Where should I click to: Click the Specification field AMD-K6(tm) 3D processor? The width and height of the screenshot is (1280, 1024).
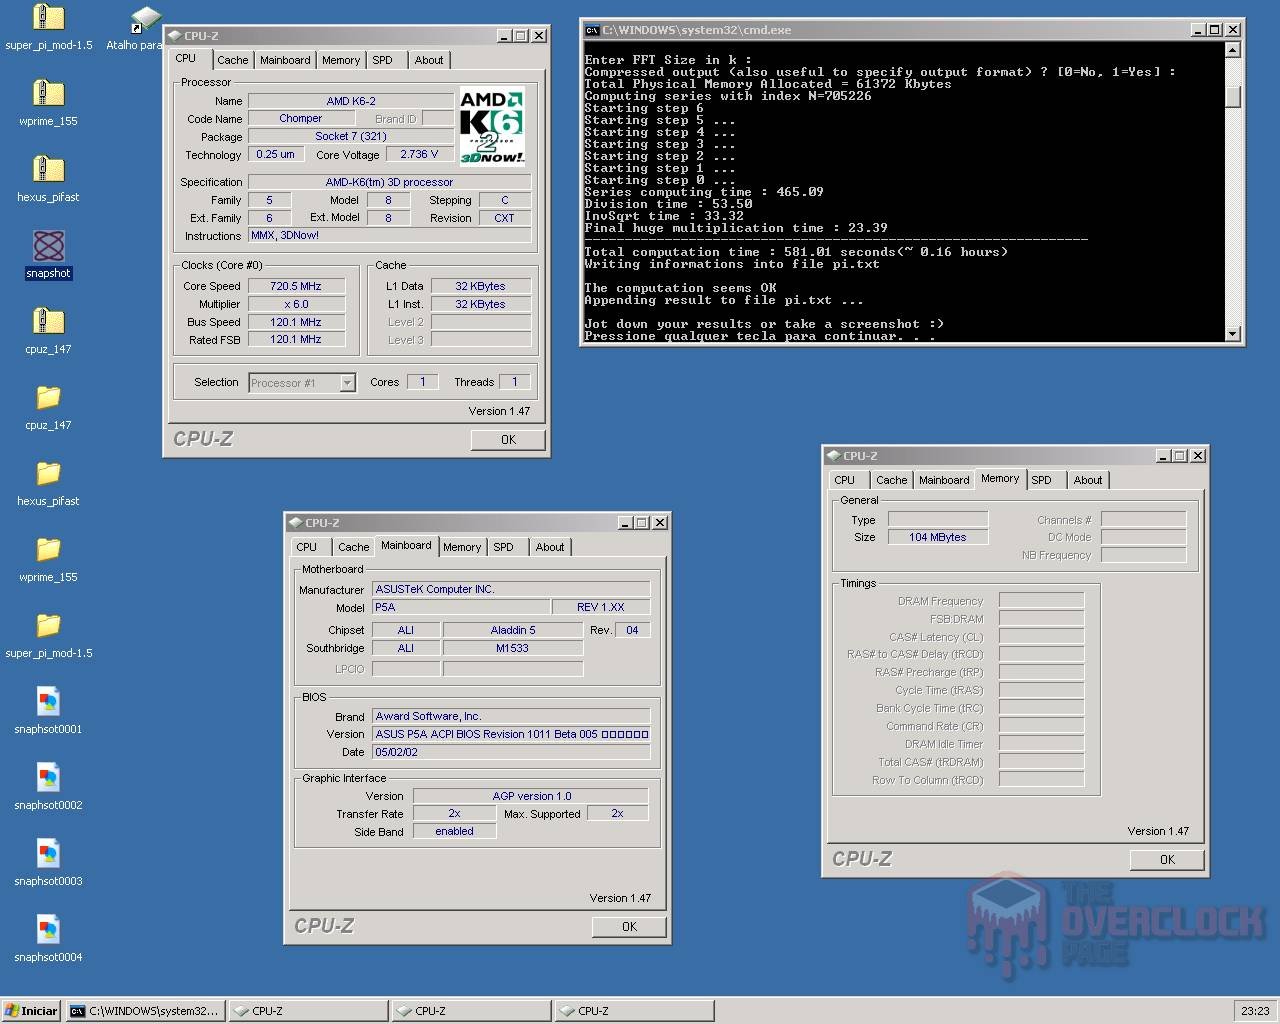click(389, 183)
